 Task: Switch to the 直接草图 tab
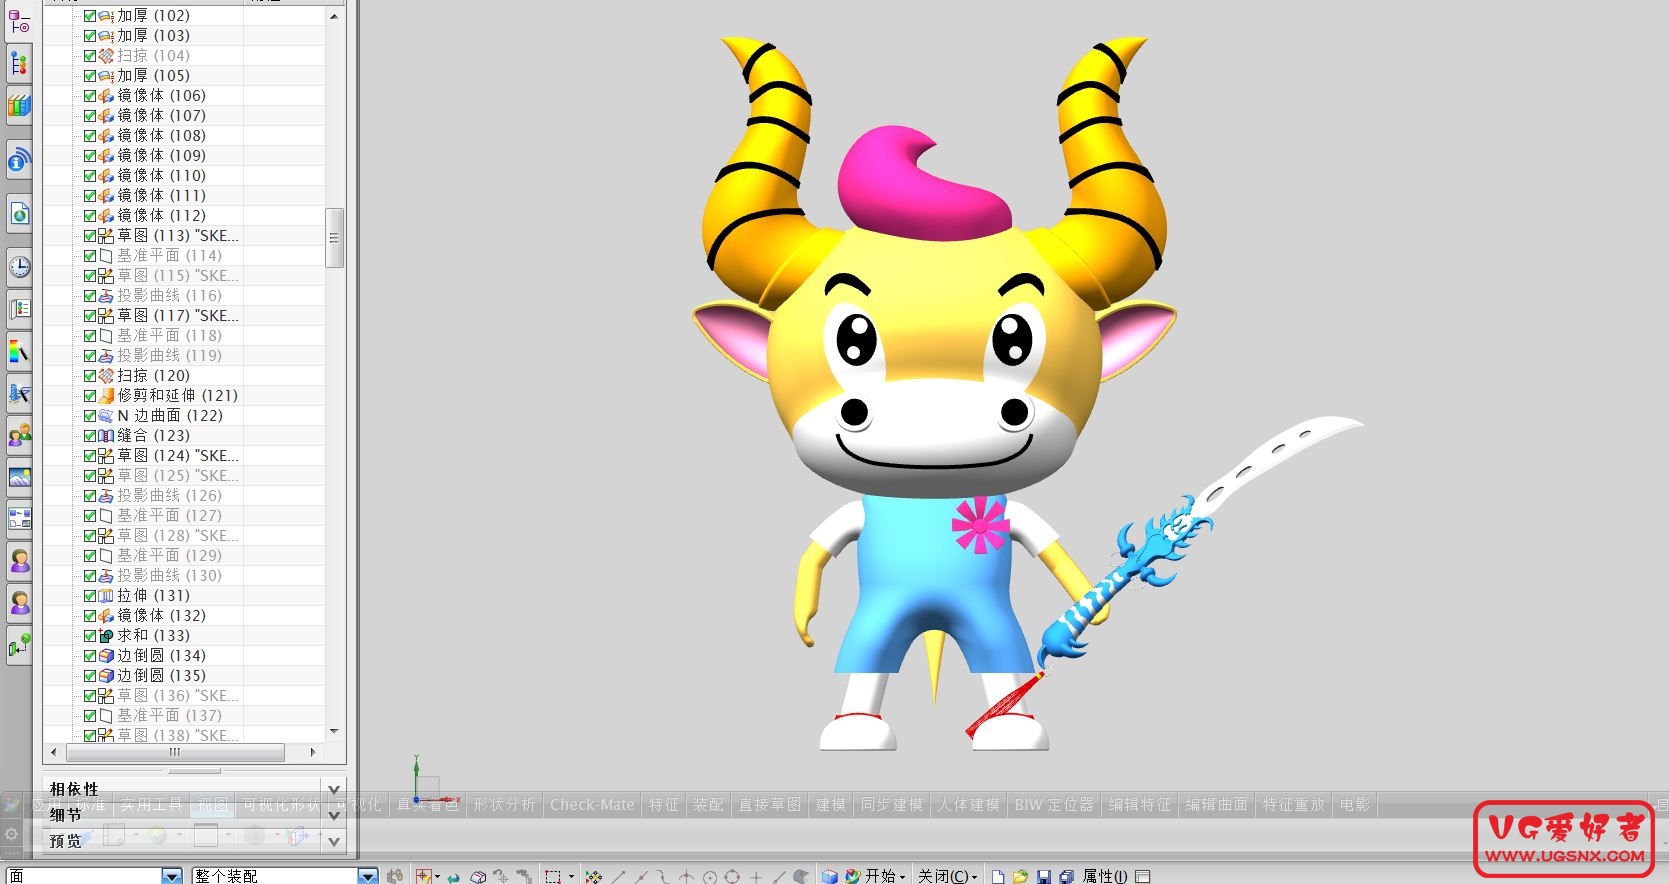[770, 805]
